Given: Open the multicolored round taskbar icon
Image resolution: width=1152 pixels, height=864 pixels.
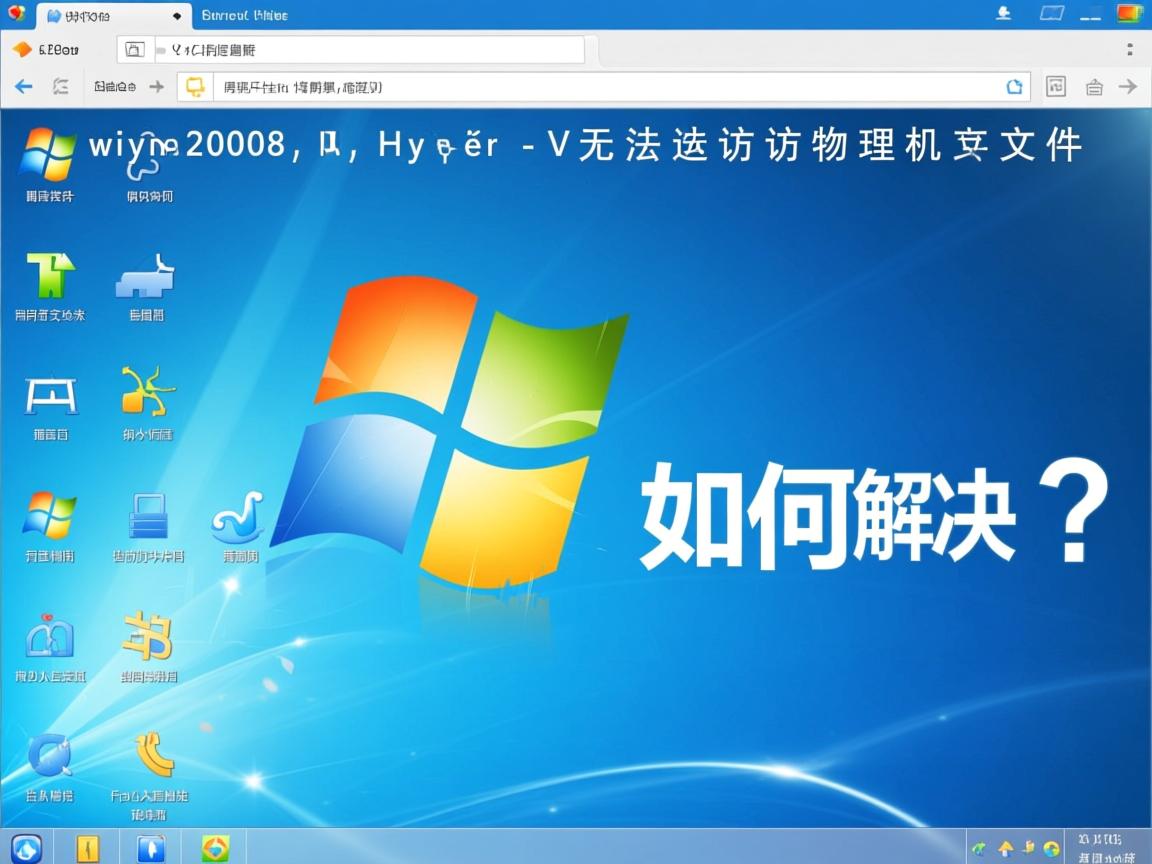Looking at the screenshot, I should coord(215,849).
